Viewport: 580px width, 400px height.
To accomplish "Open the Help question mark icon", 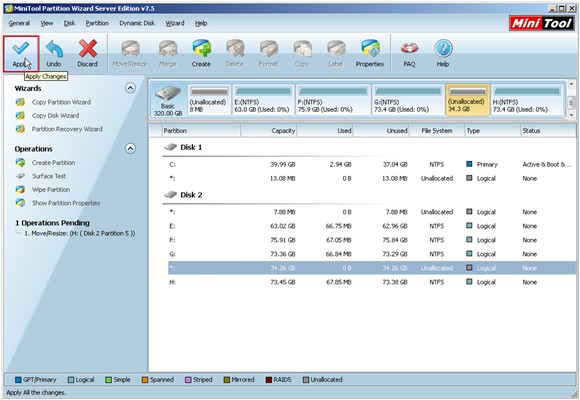I will point(443,48).
